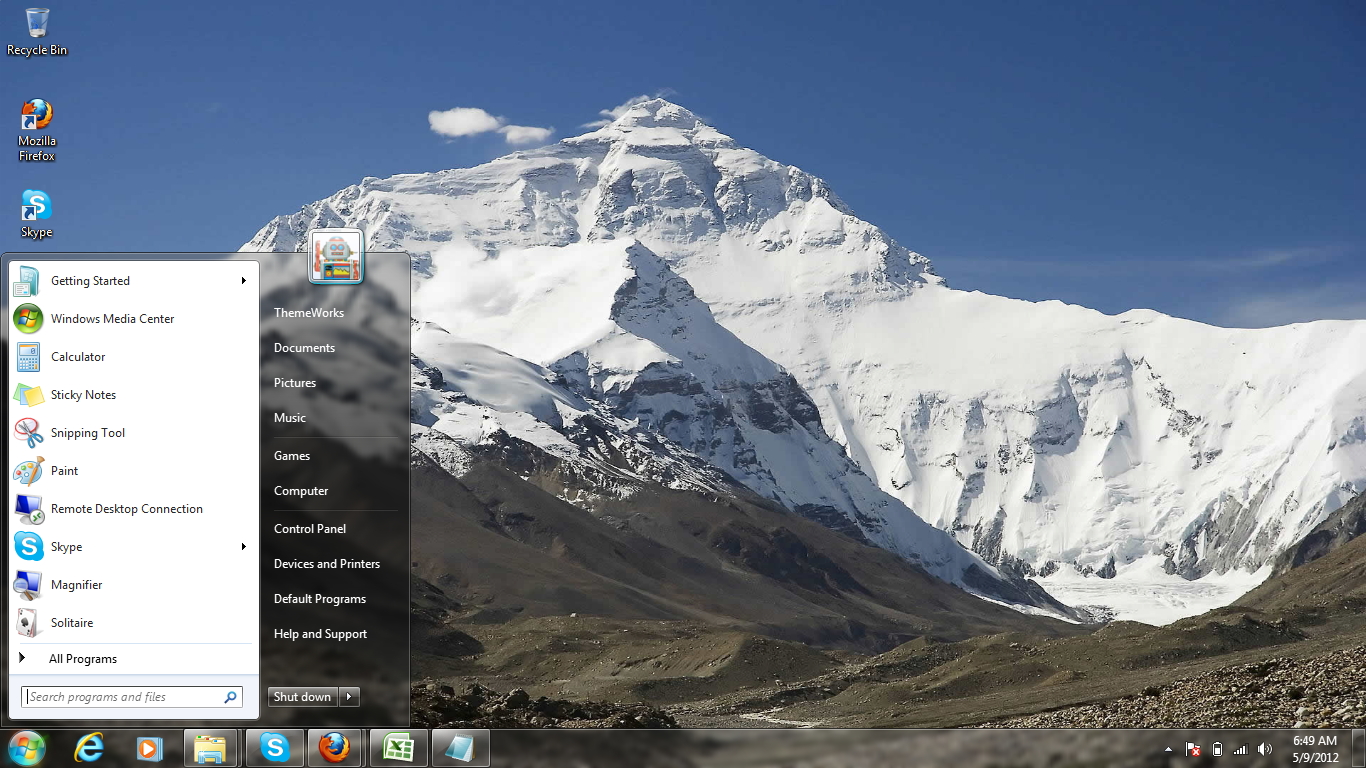Launch Calculator
This screenshot has width=1366, height=768.
point(78,356)
